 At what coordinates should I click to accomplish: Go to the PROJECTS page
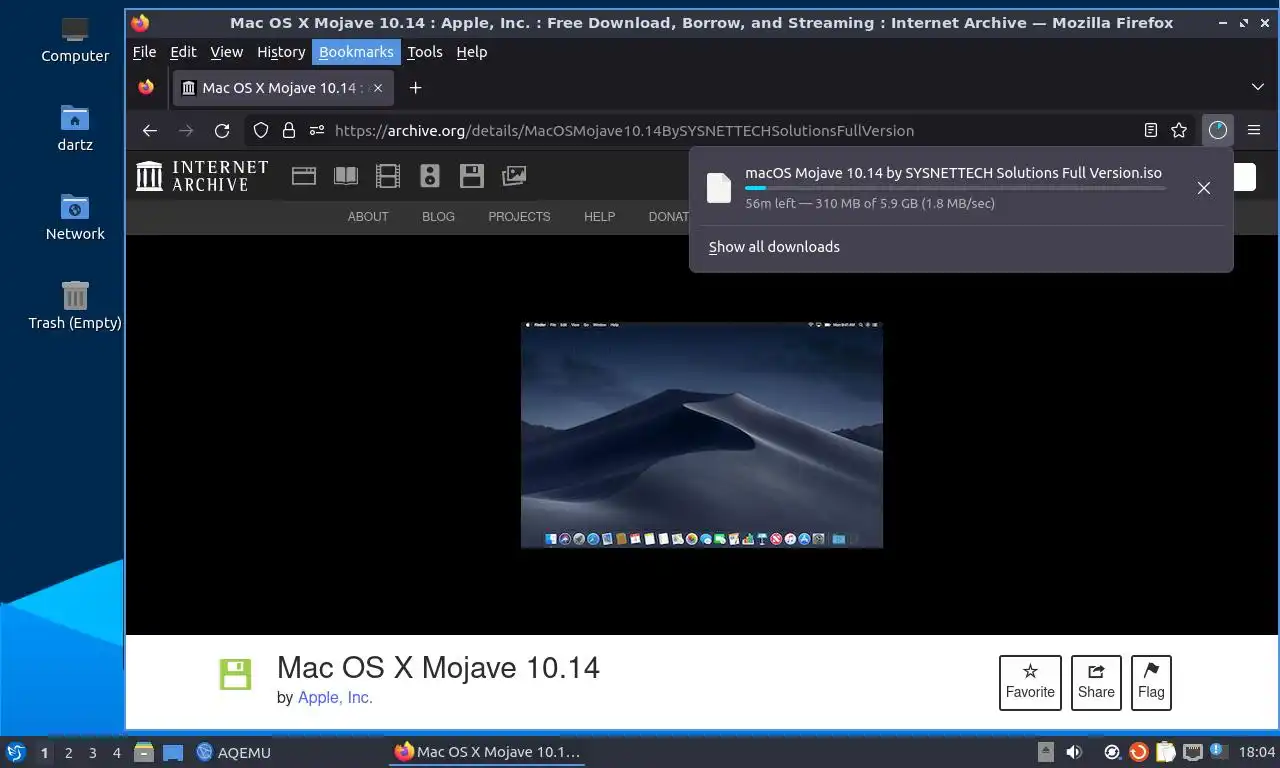click(519, 217)
